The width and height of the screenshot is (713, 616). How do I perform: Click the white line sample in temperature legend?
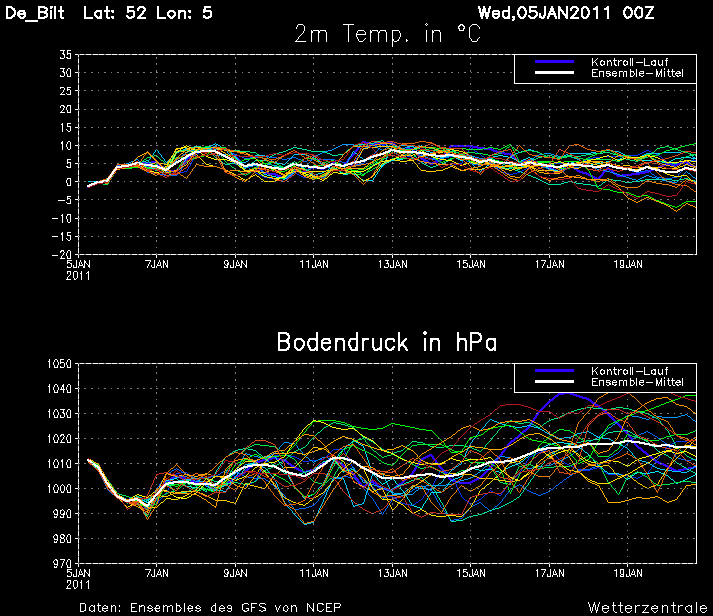(554, 73)
